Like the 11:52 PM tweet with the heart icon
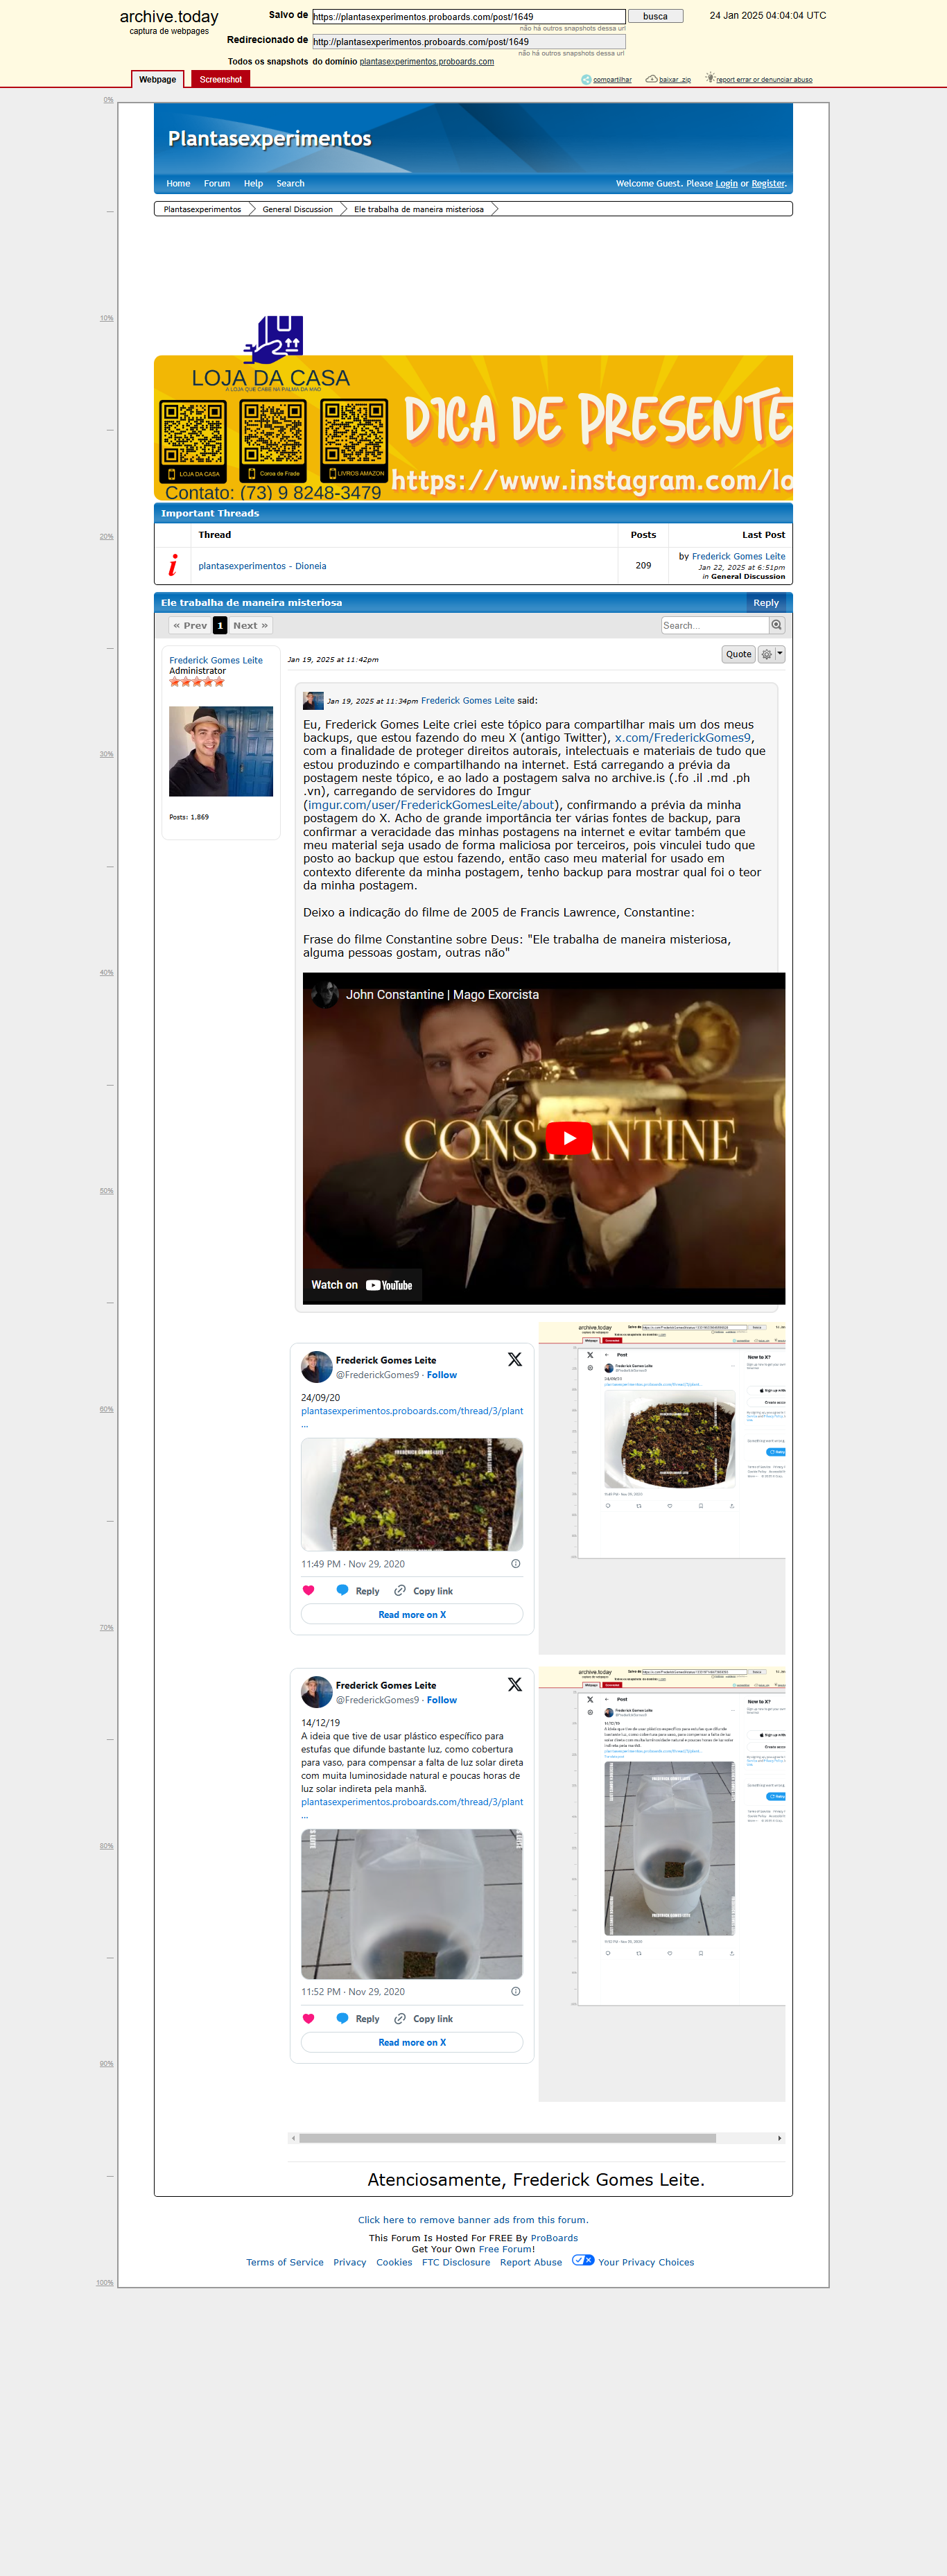The image size is (947, 2576). click(x=308, y=2018)
